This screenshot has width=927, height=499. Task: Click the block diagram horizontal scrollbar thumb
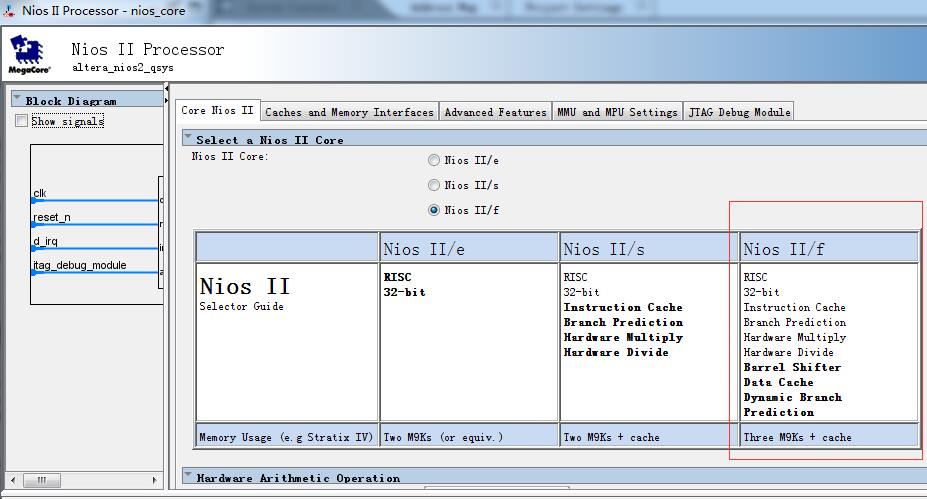[x=41, y=480]
